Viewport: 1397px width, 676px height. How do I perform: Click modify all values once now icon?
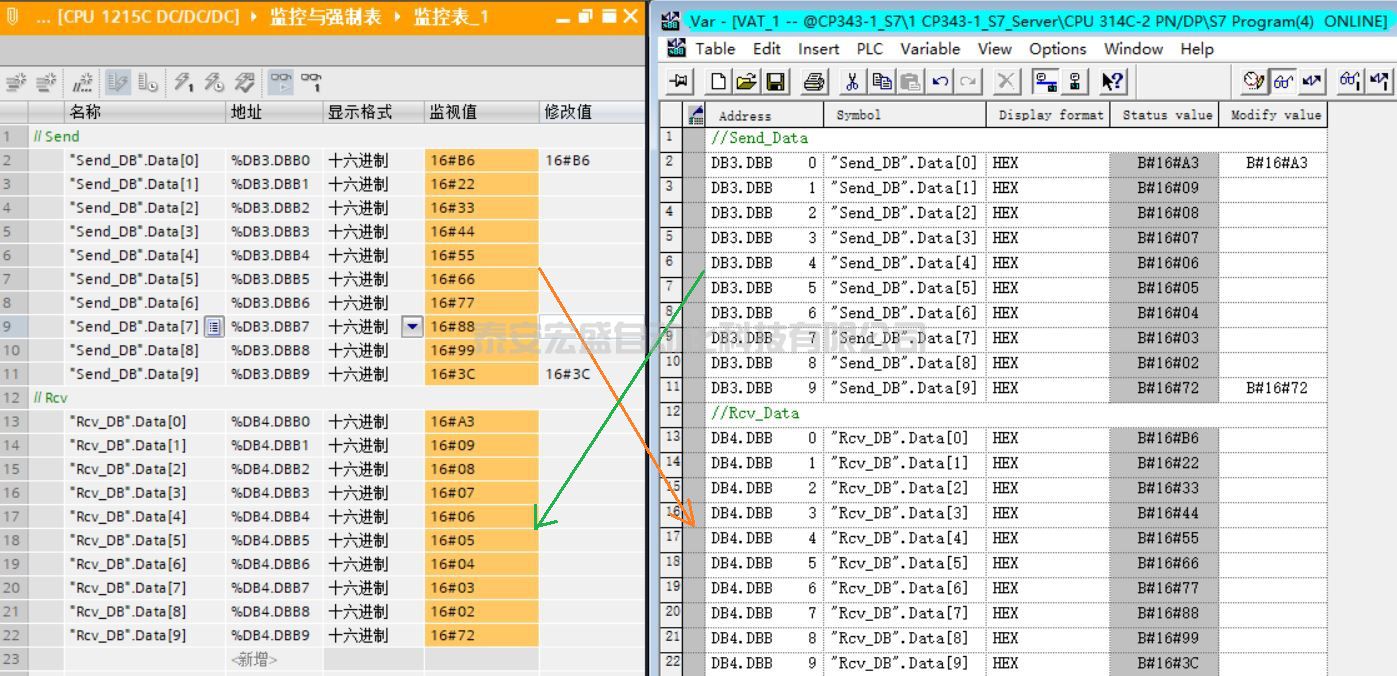pos(182,83)
